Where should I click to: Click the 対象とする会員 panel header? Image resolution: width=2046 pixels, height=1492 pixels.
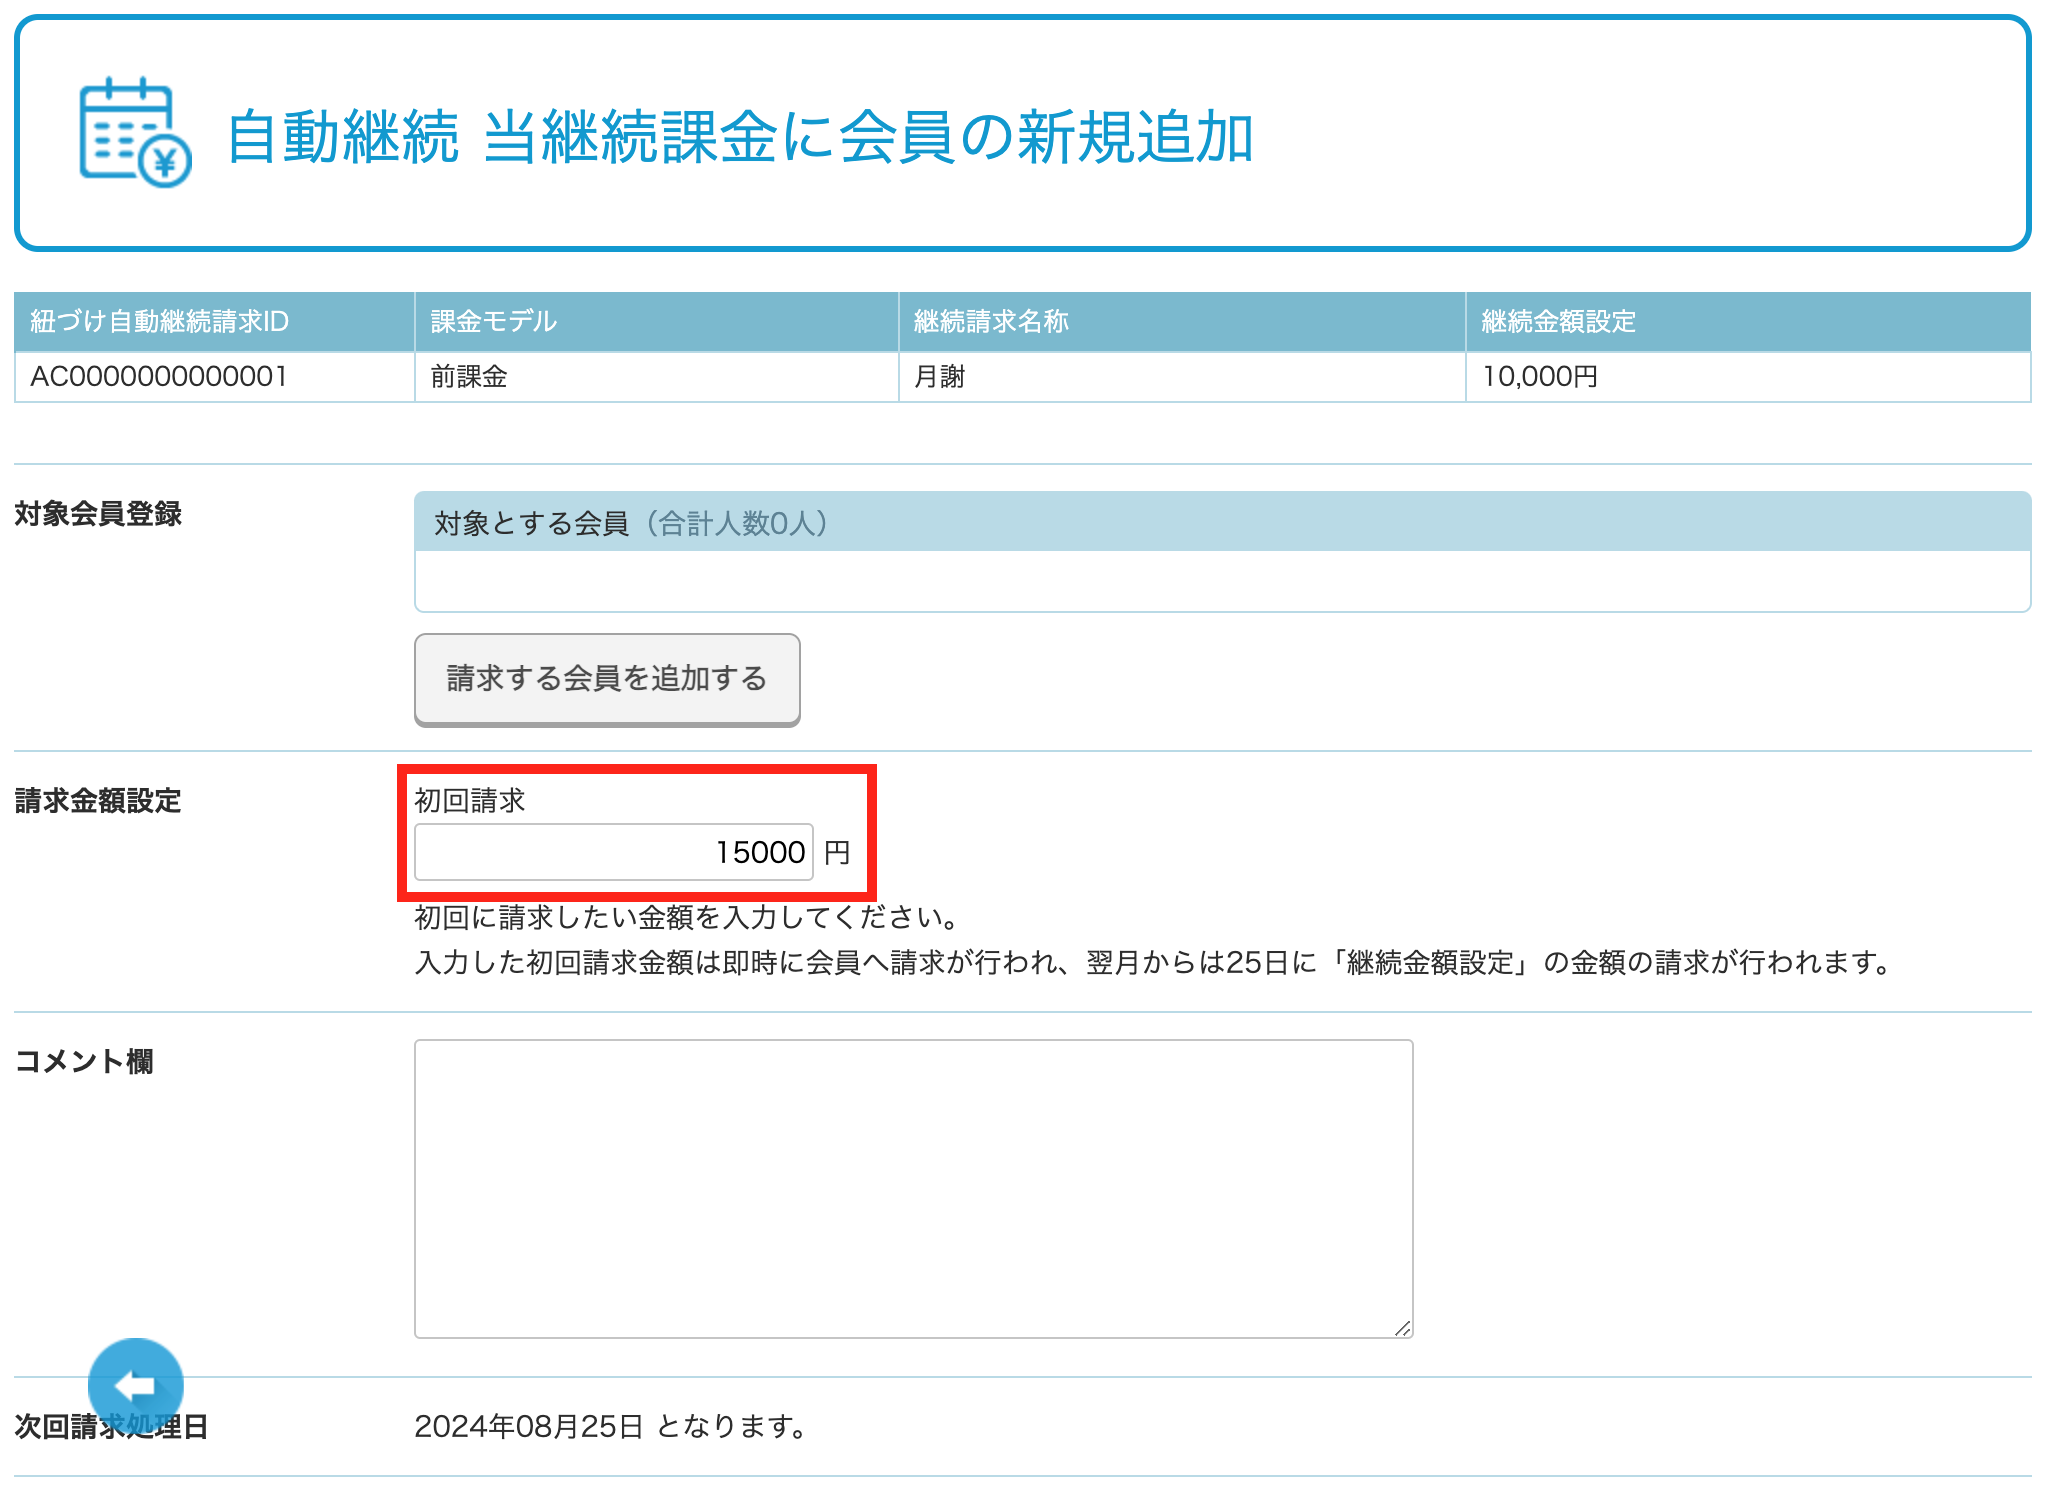(x=1222, y=522)
